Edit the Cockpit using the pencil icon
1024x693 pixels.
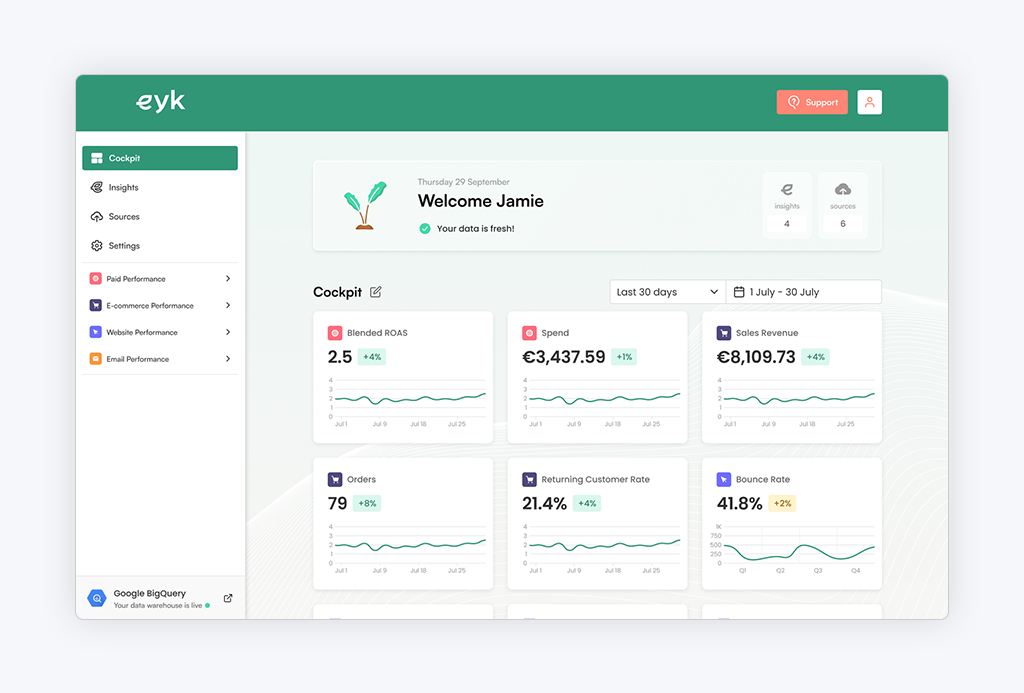376,292
